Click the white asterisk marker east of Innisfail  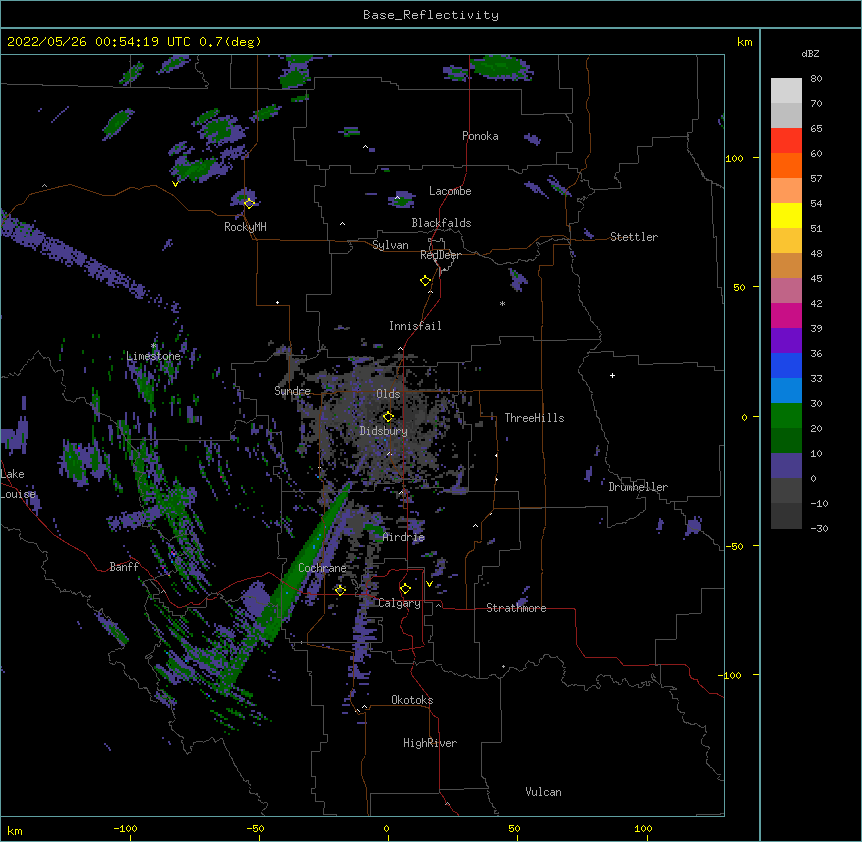point(502,303)
